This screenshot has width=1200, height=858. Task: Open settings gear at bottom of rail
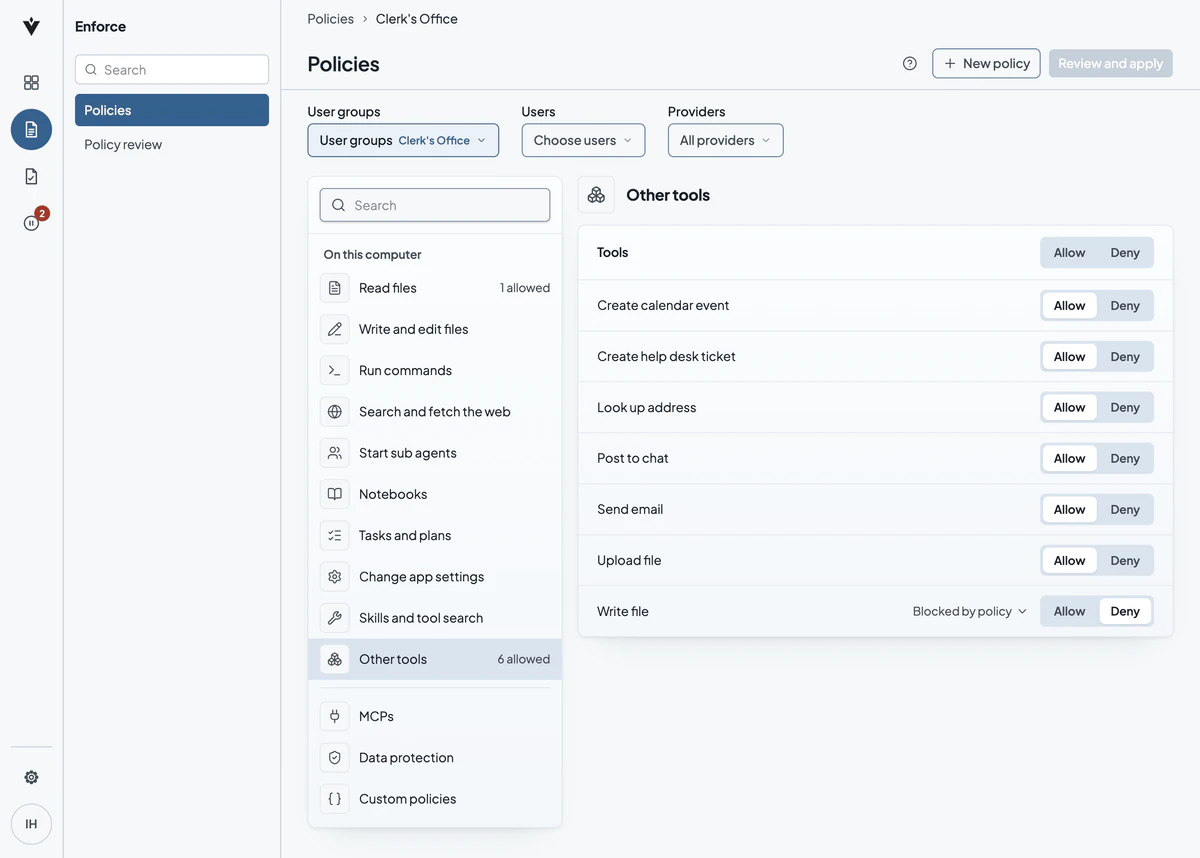31,777
